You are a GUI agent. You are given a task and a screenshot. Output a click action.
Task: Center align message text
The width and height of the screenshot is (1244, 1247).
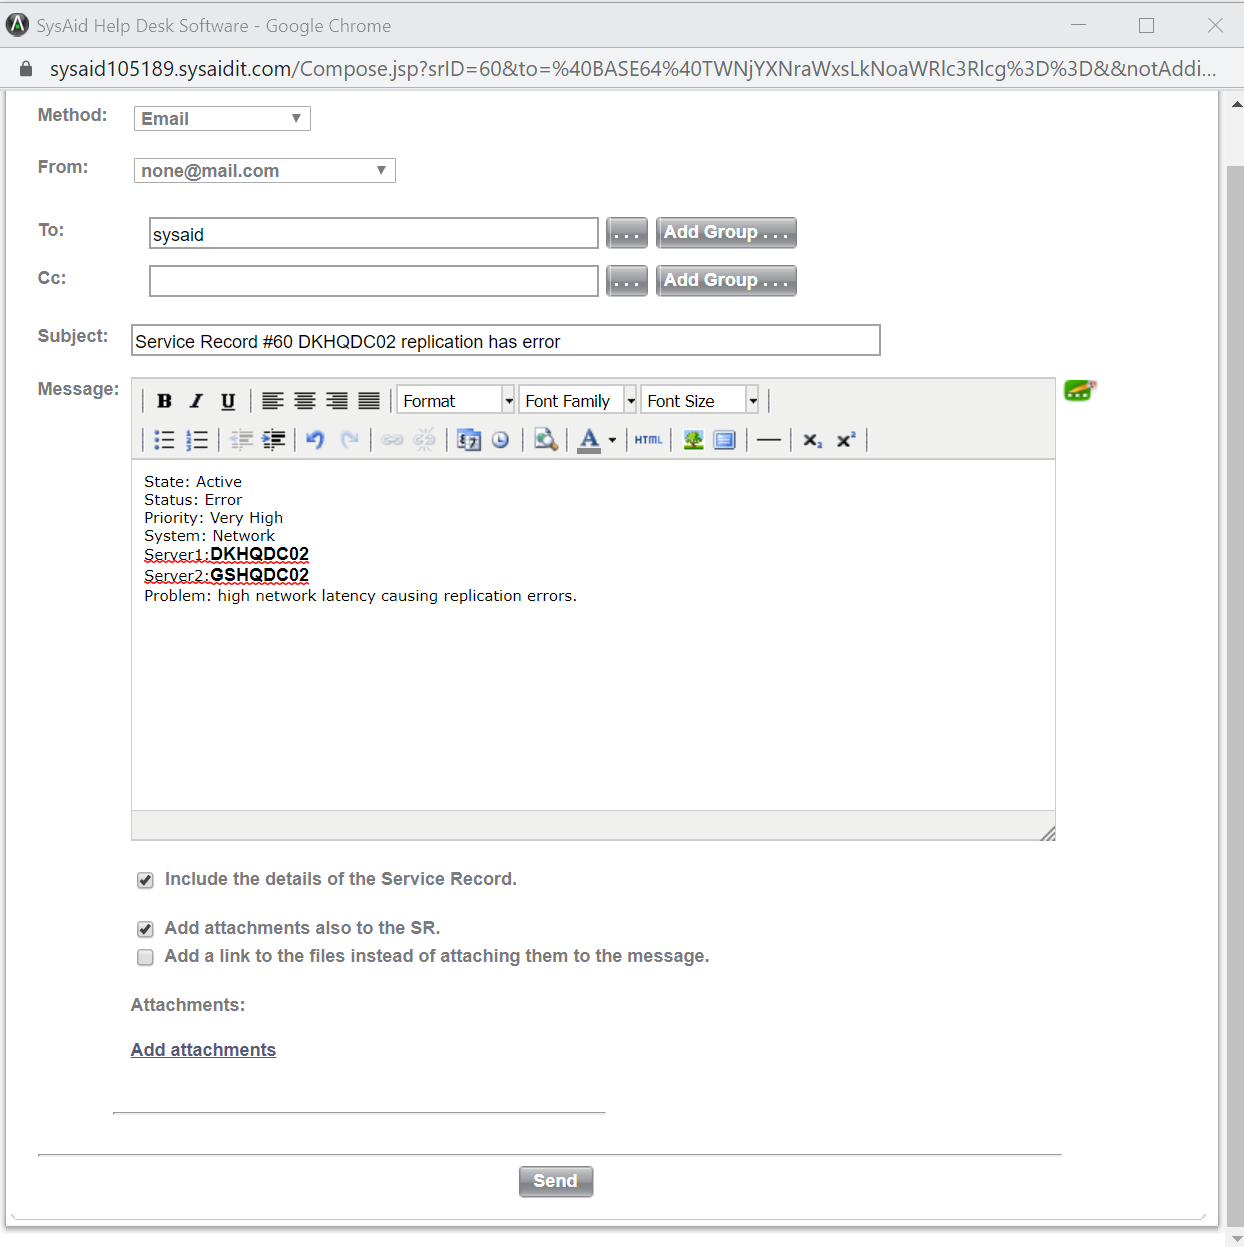point(305,401)
